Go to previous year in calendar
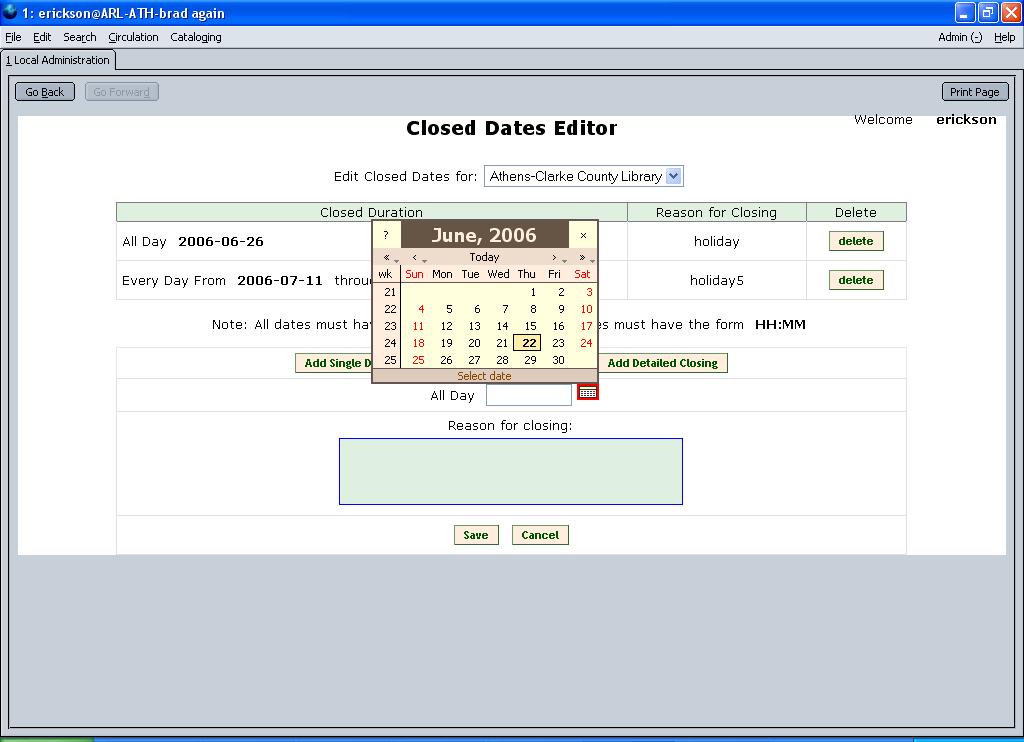 (387, 258)
